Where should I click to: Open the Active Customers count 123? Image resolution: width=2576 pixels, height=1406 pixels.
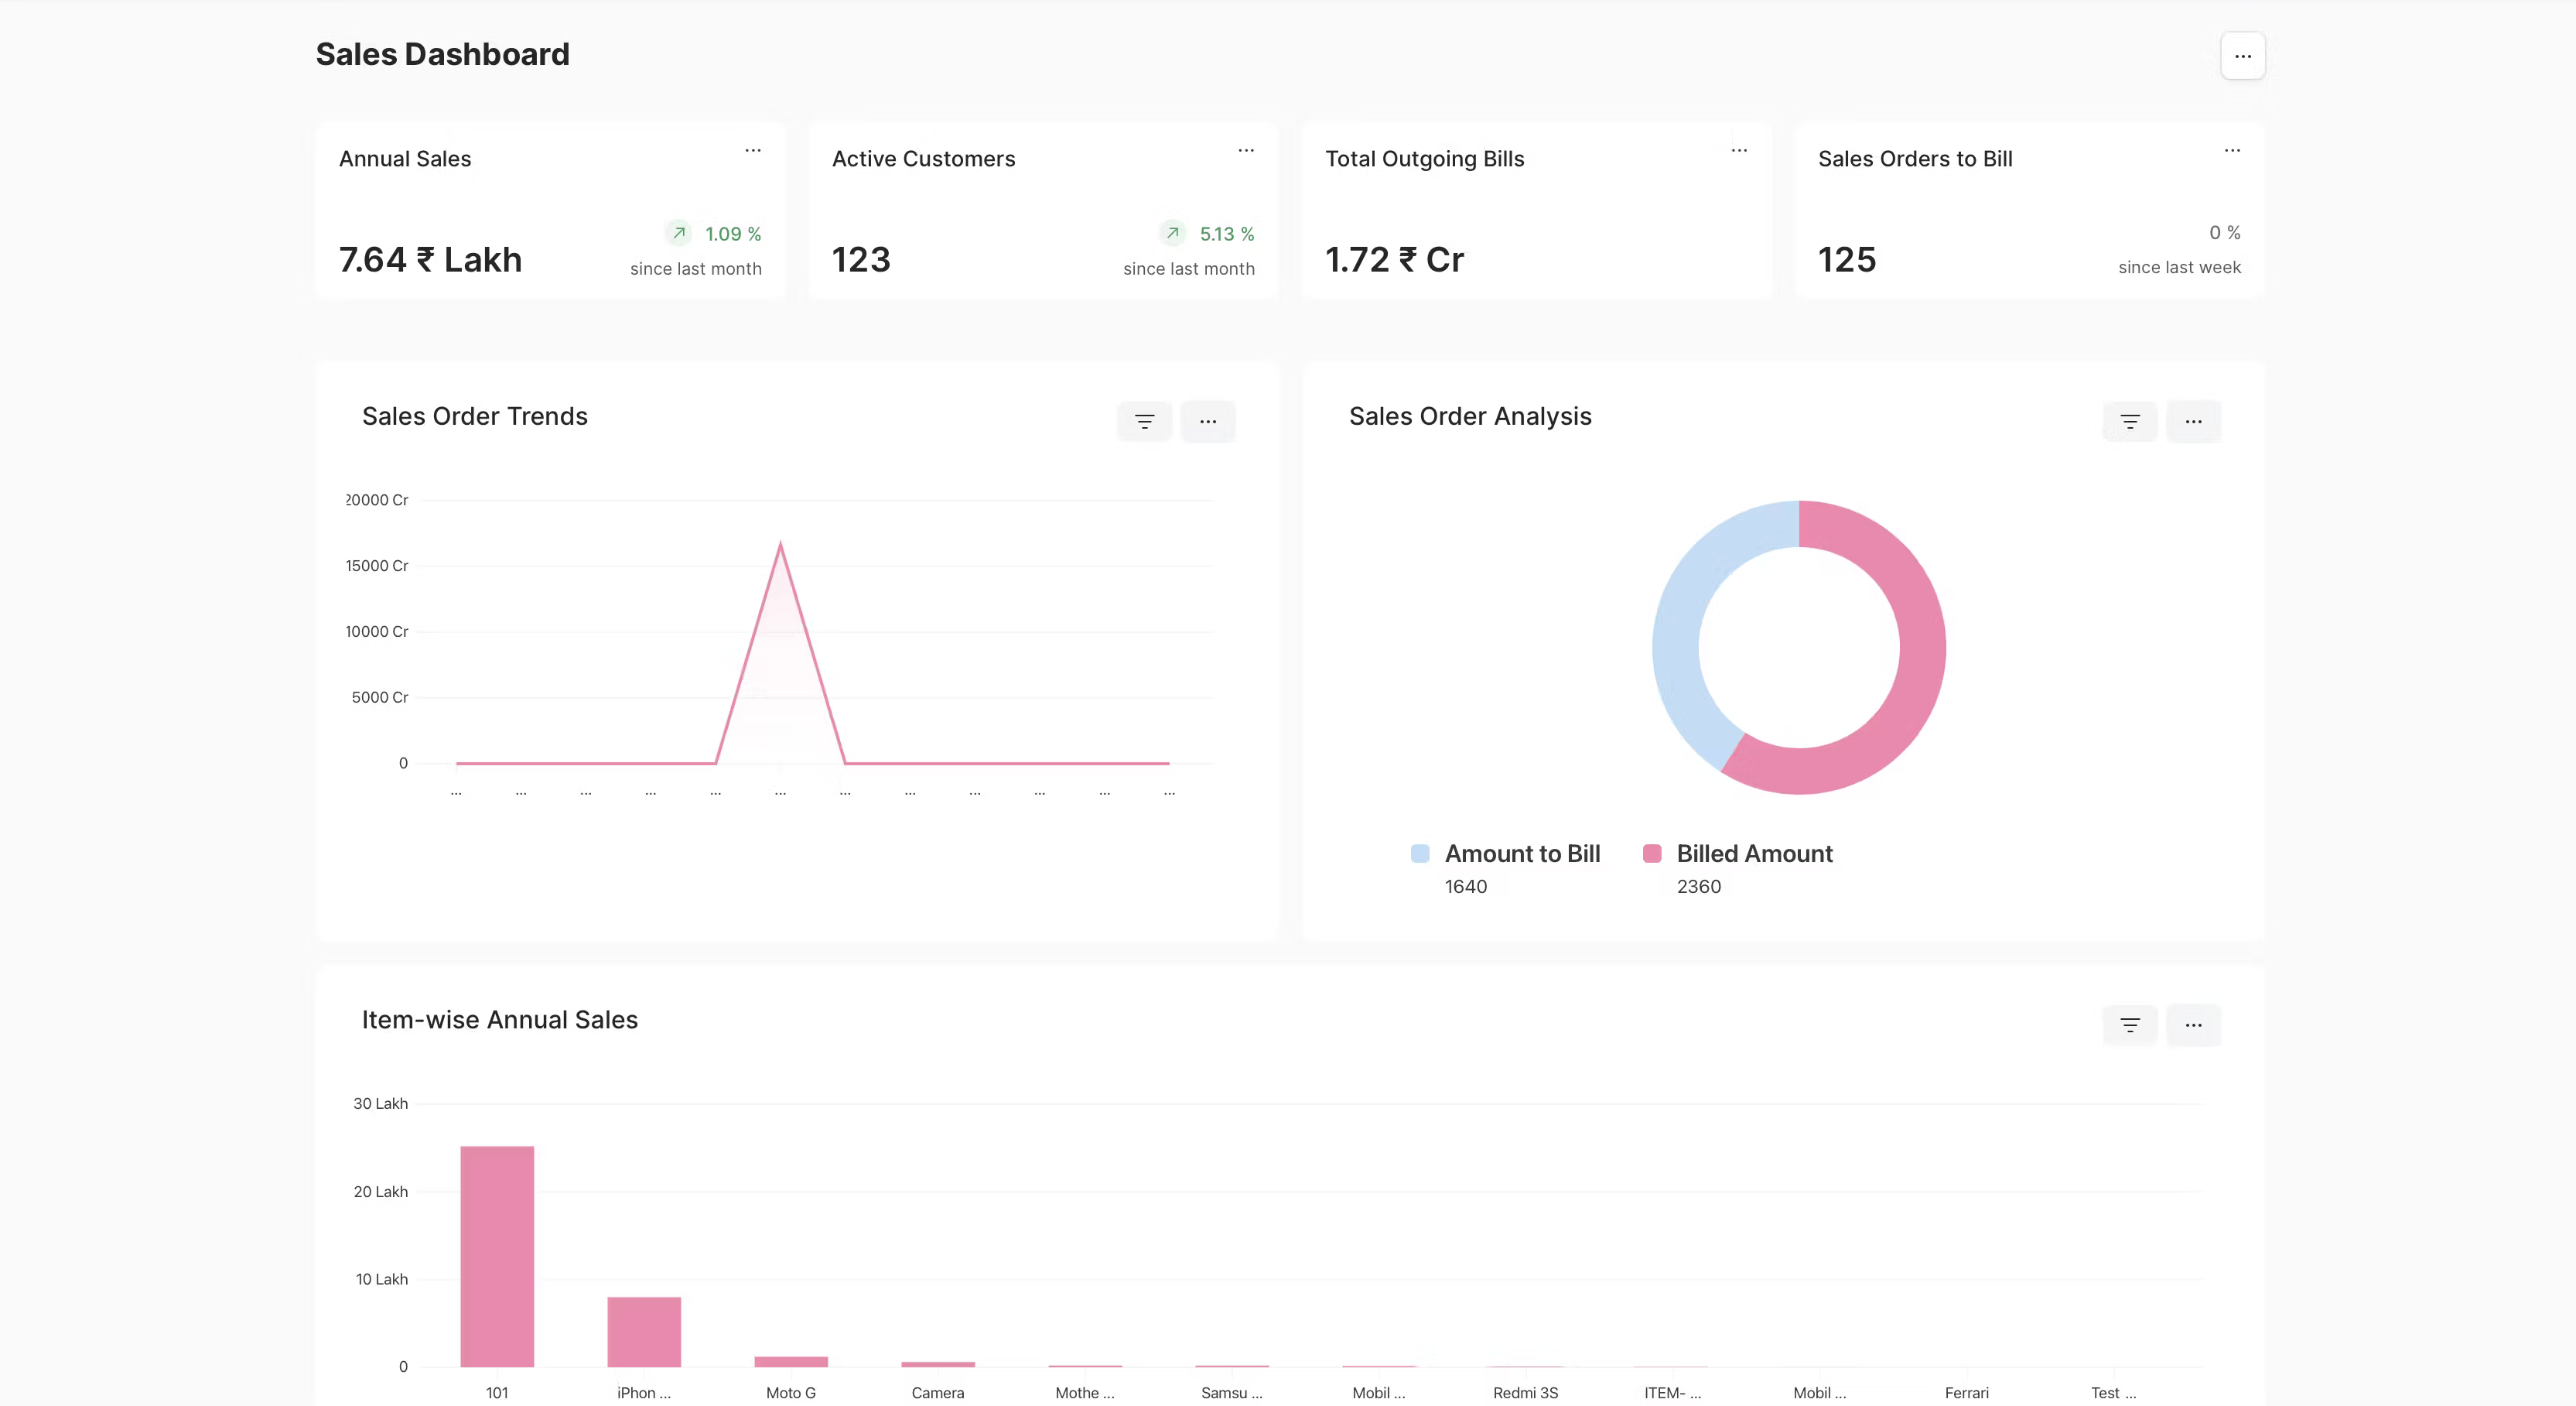pos(861,259)
